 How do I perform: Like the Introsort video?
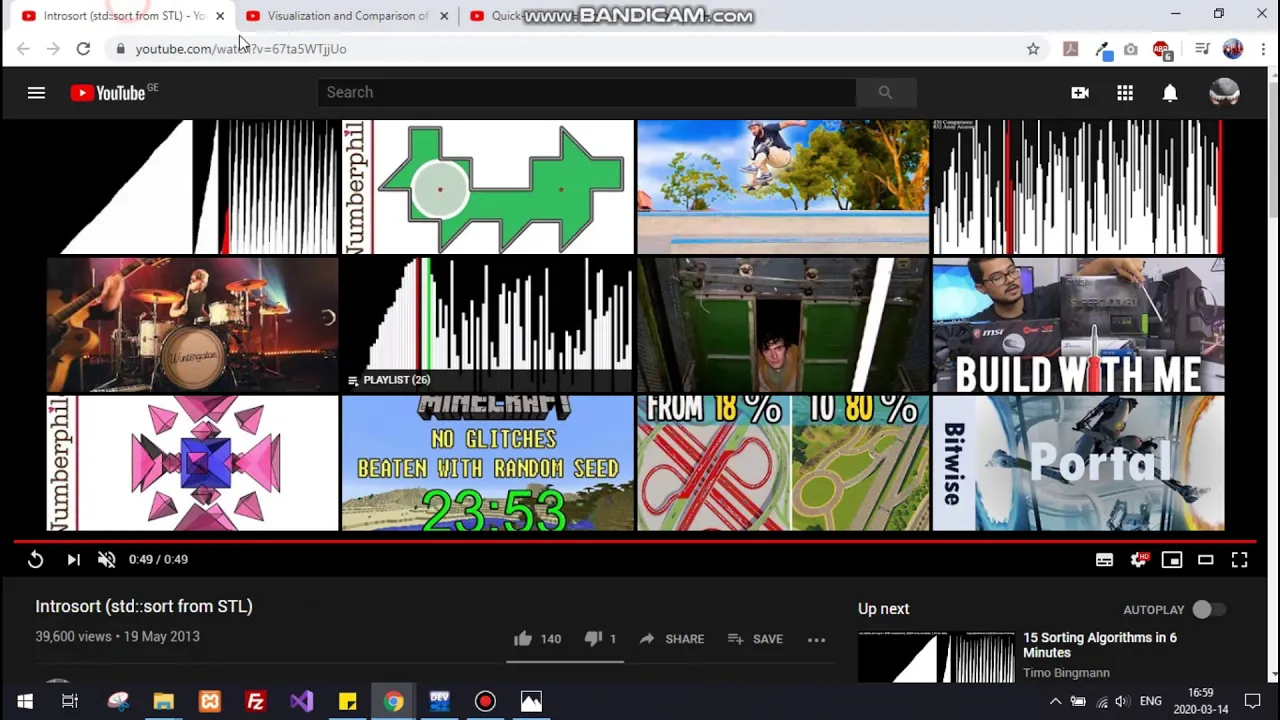537,639
